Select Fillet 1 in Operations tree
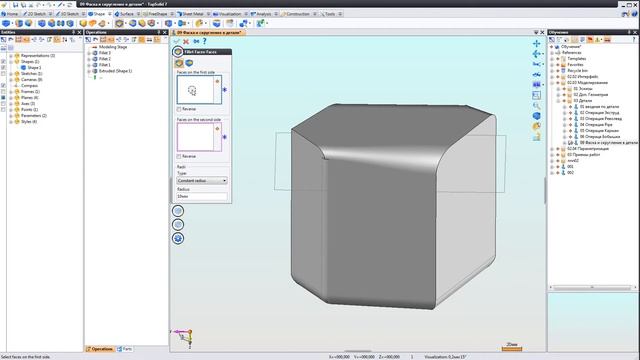The height and width of the screenshot is (360, 640). coord(105,65)
